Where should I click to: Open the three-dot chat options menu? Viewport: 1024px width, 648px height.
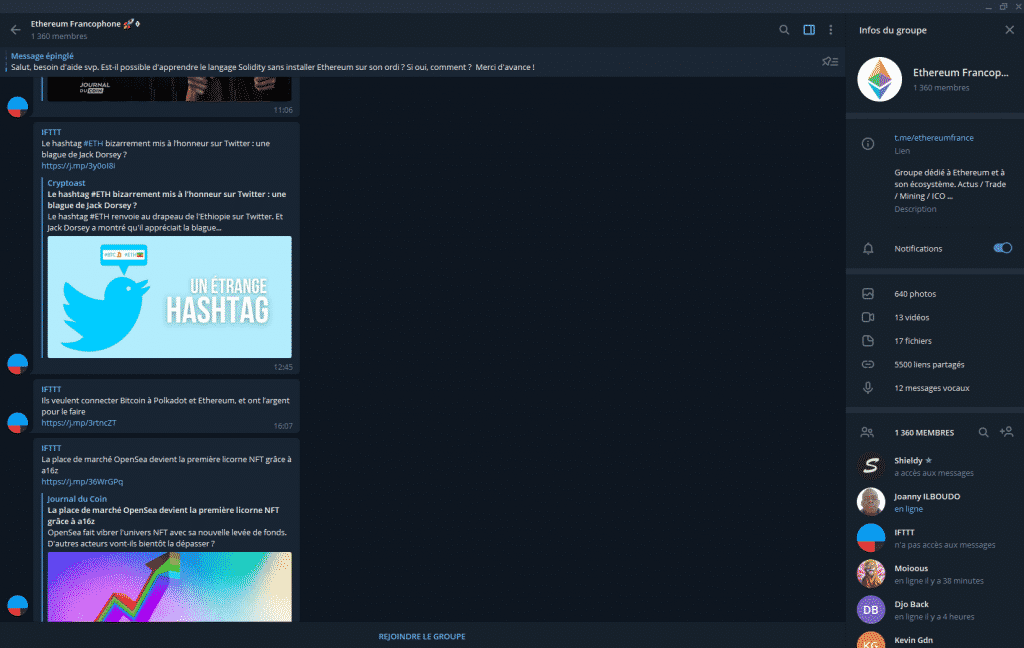point(830,30)
